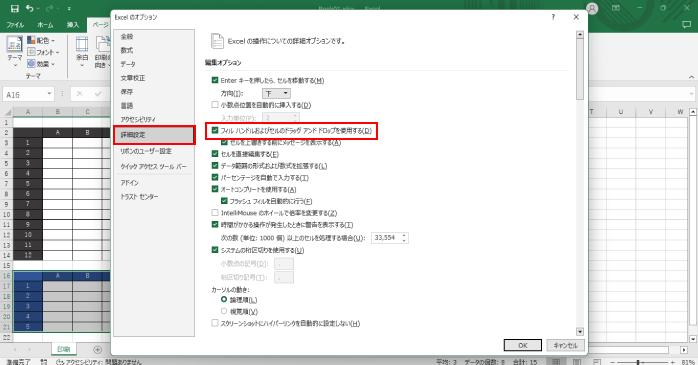The width and height of the screenshot is (698, 365).
Task: Toggle データ範囲の形式および数式を拡張する checkbox
Action: [215, 166]
